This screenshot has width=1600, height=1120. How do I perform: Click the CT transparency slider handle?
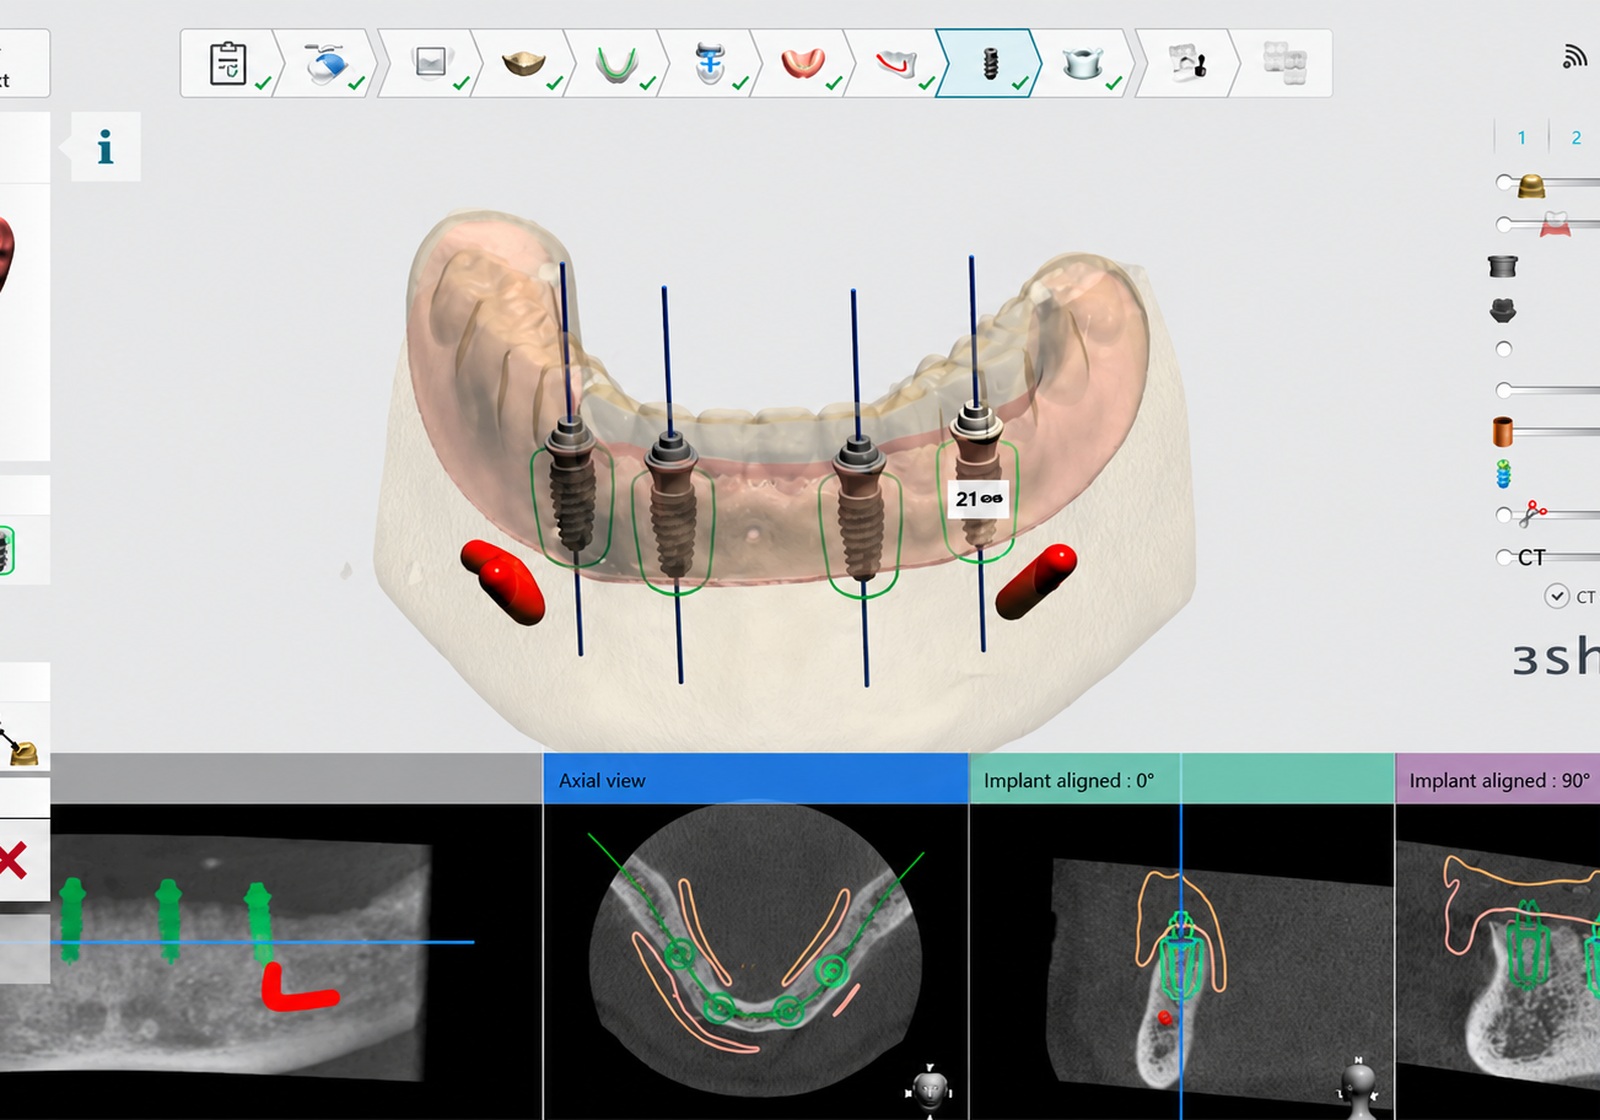click(1505, 557)
